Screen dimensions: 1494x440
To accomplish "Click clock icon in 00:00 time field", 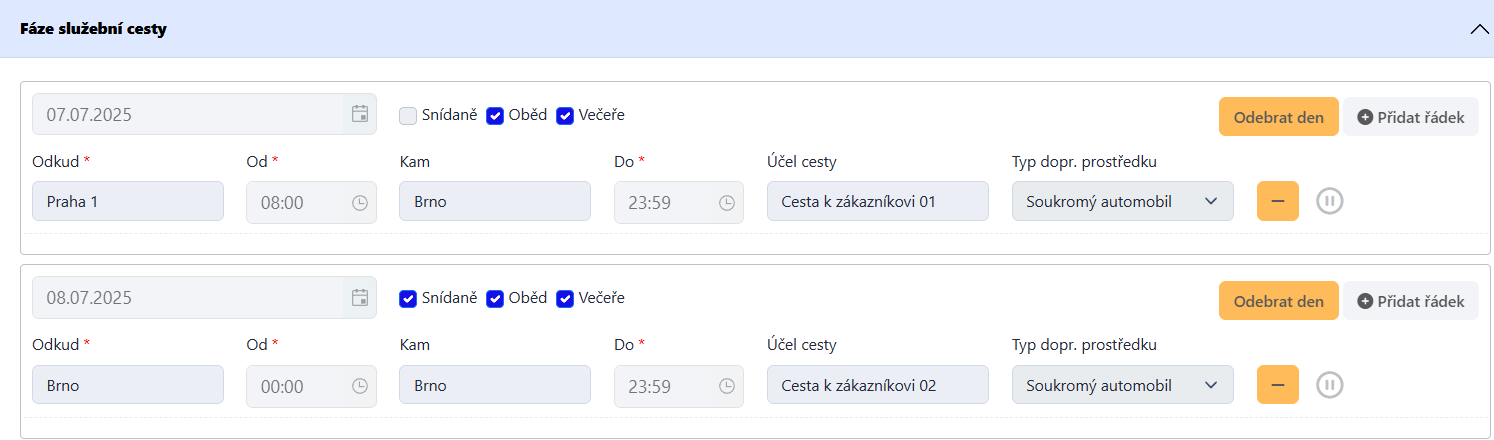I will click(x=360, y=386).
